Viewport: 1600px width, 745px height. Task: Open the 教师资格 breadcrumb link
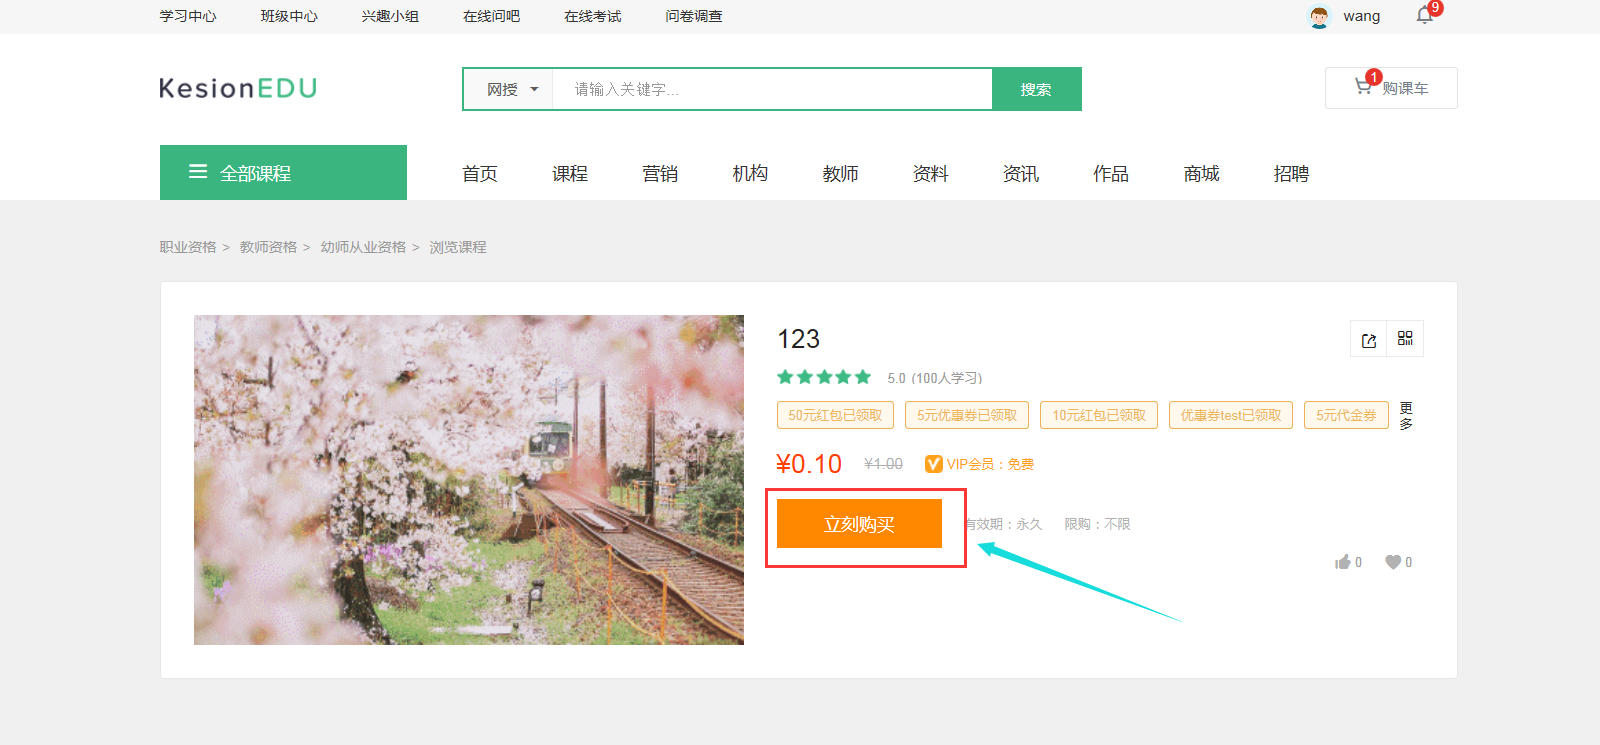click(x=268, y=247)
